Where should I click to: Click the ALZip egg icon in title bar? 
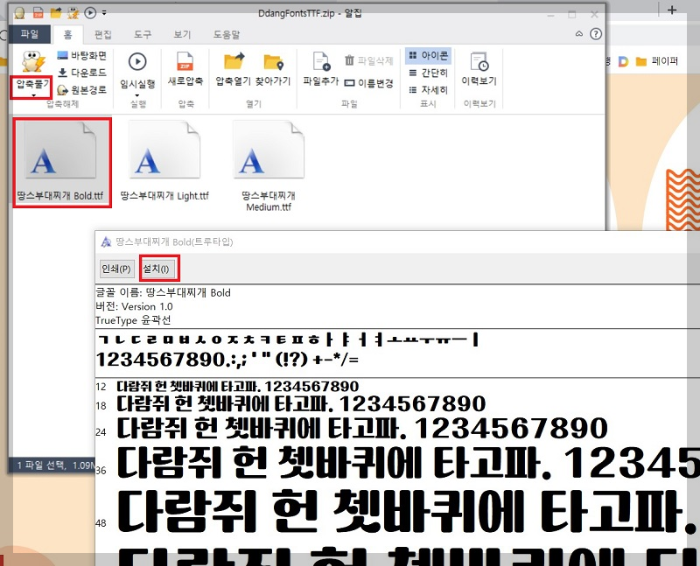[x=19, y=13]
